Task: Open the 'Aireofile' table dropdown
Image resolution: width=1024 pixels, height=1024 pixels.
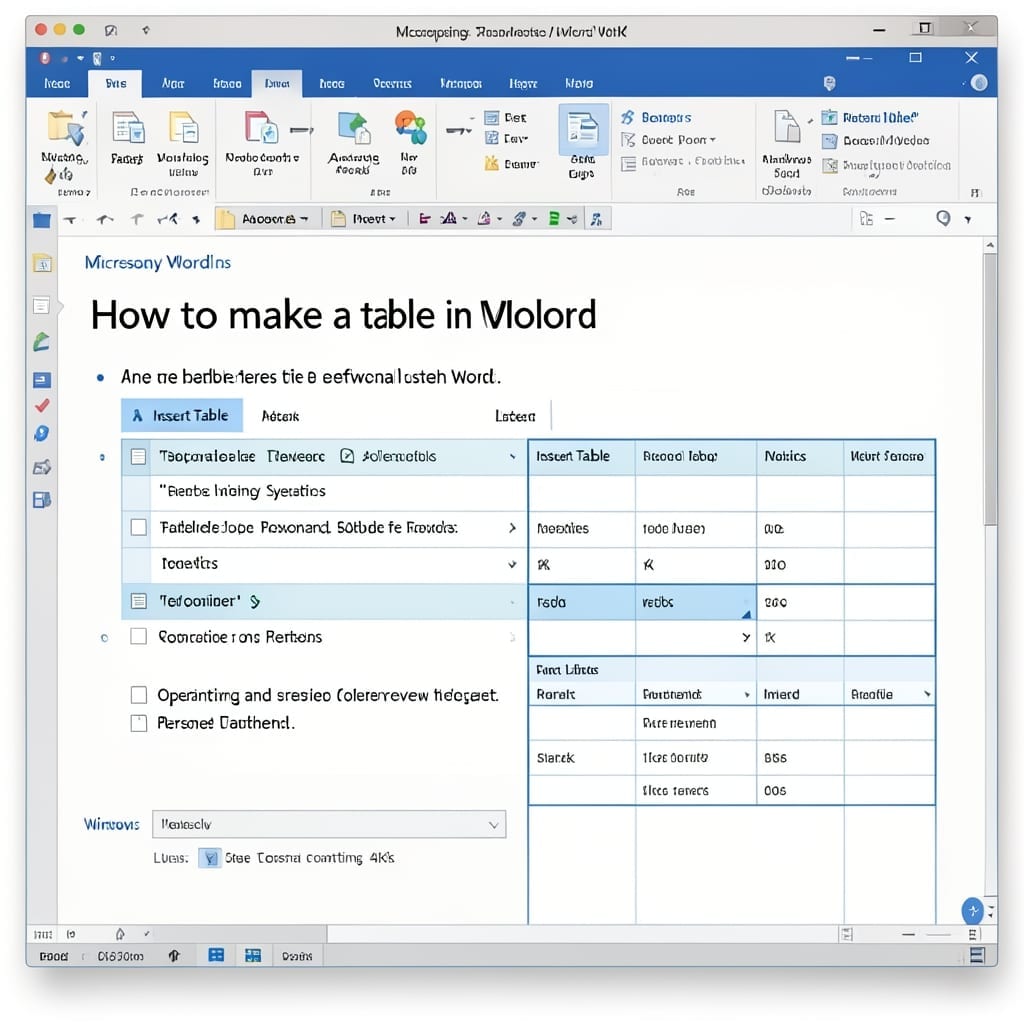Action: (927, 694)
